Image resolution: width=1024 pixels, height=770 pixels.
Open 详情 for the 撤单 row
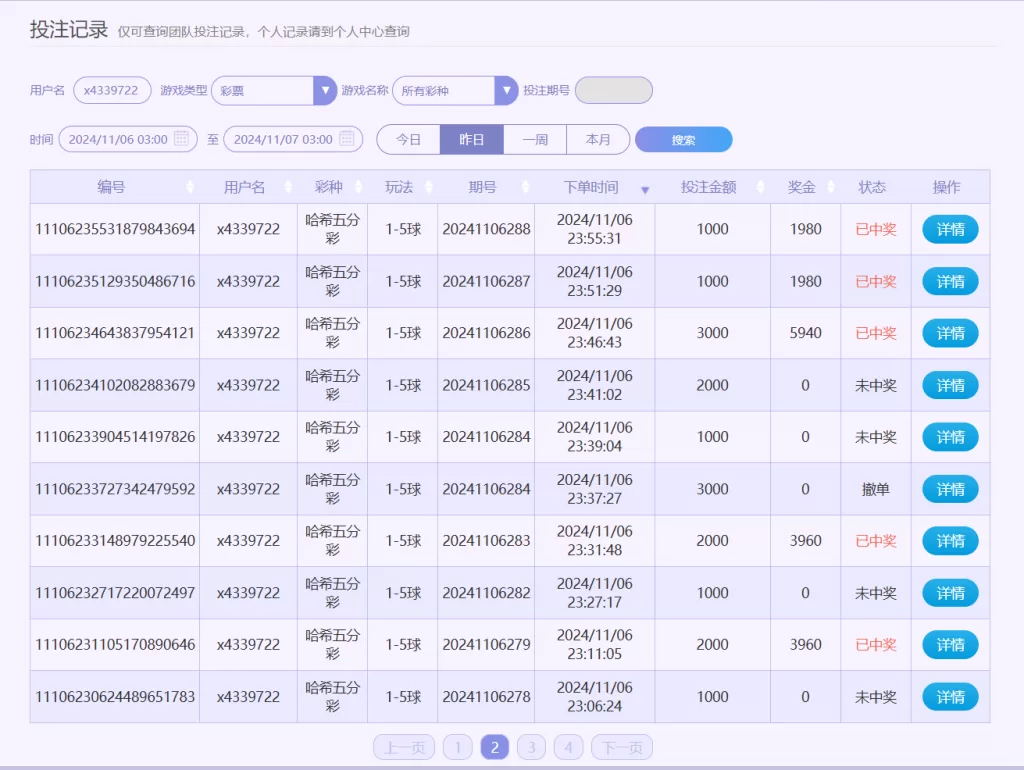point(950,489)
